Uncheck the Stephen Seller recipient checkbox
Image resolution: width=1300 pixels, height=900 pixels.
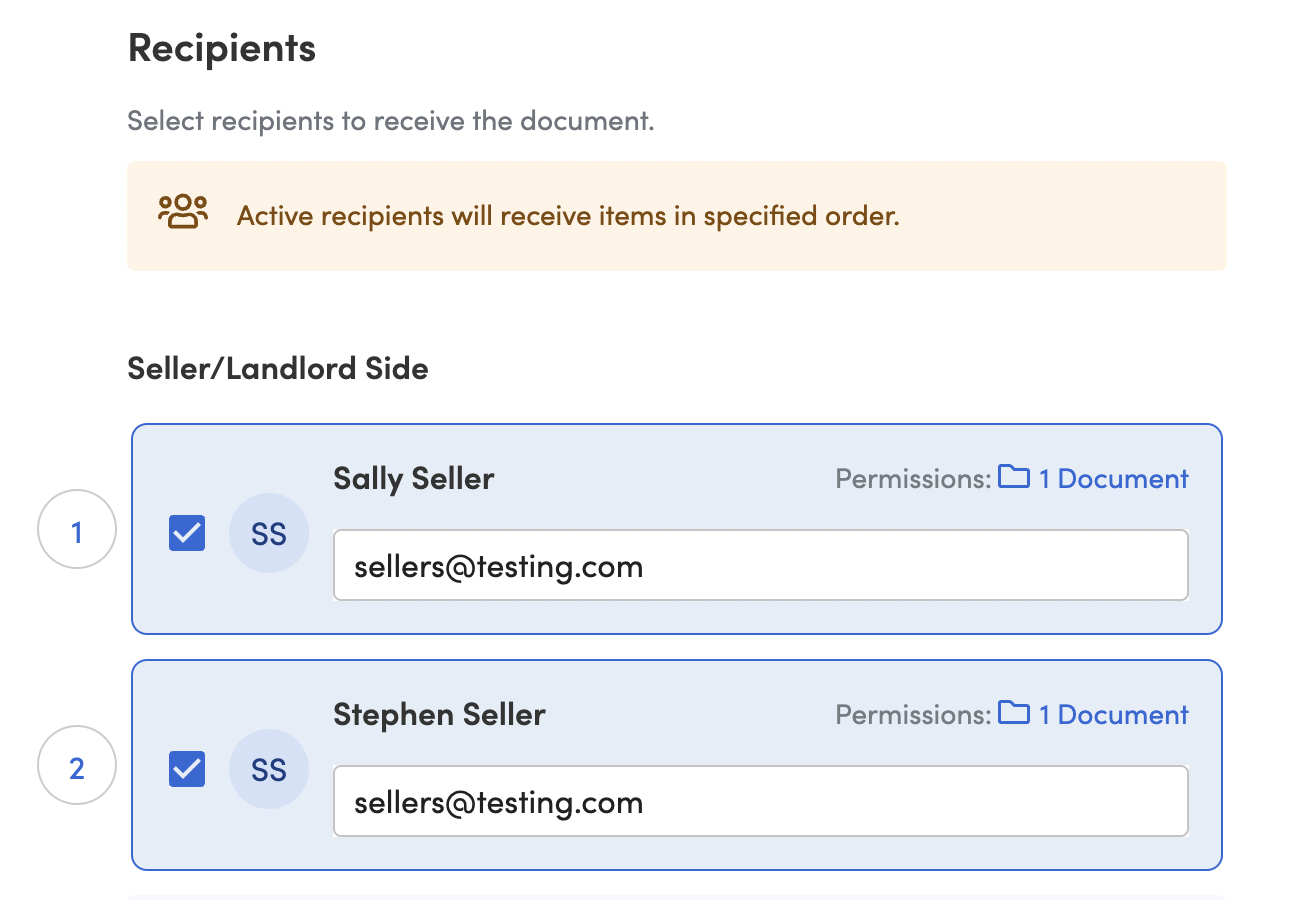coord(187,769)
